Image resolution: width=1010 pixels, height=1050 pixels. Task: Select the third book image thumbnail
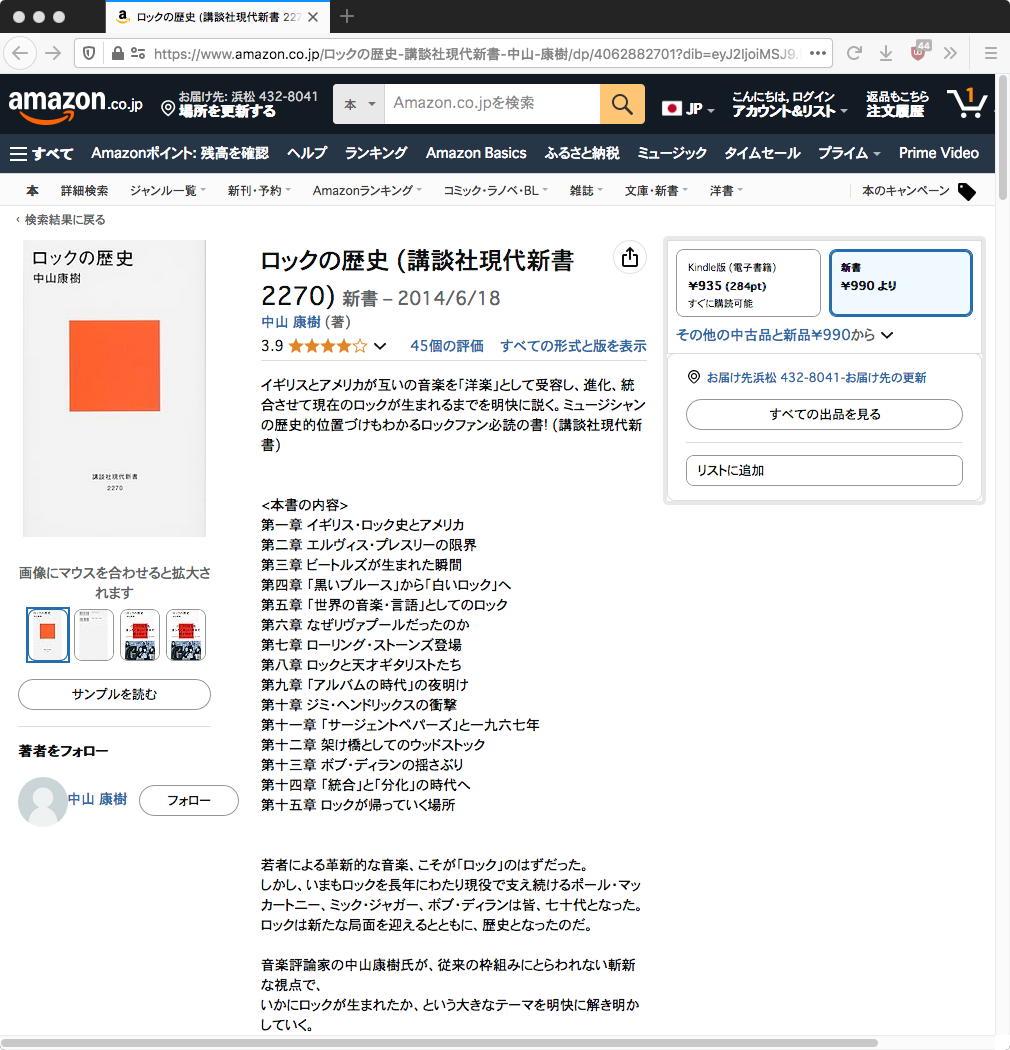pos(140,635)
